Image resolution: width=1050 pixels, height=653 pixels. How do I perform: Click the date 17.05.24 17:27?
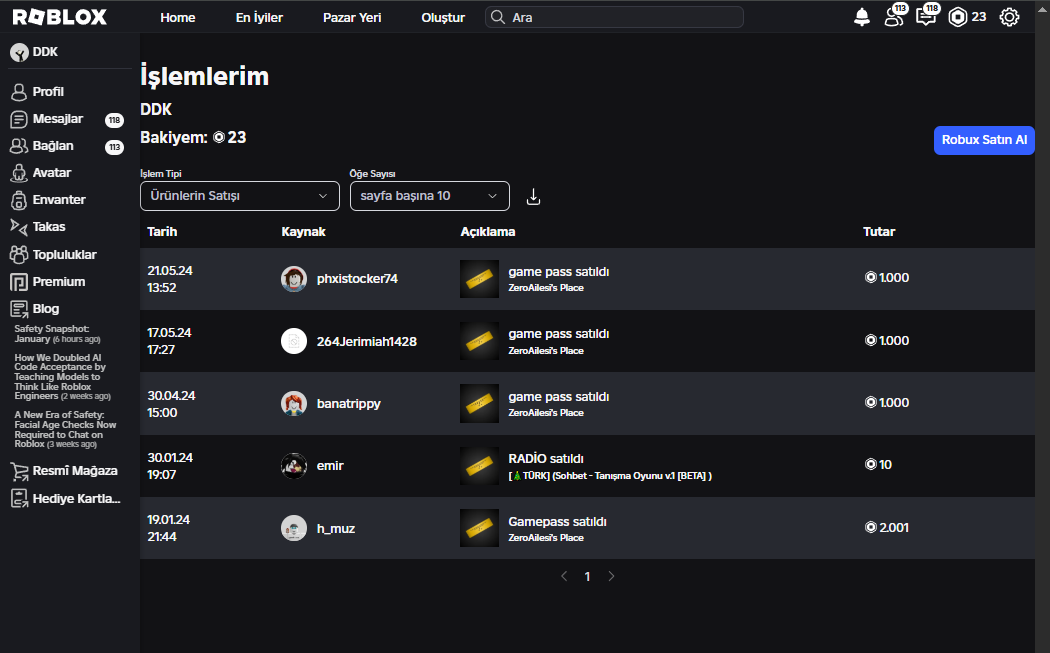(169, 341)
